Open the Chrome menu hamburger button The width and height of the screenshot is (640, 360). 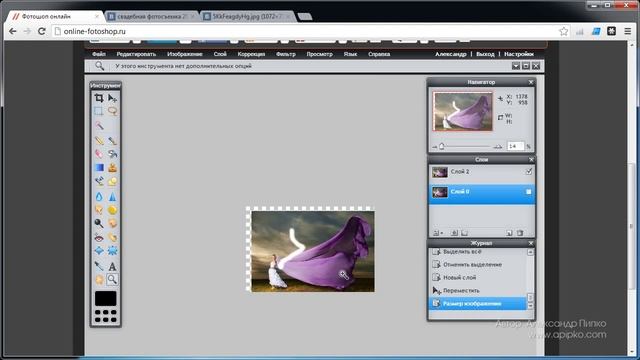[x=628, y=31]
